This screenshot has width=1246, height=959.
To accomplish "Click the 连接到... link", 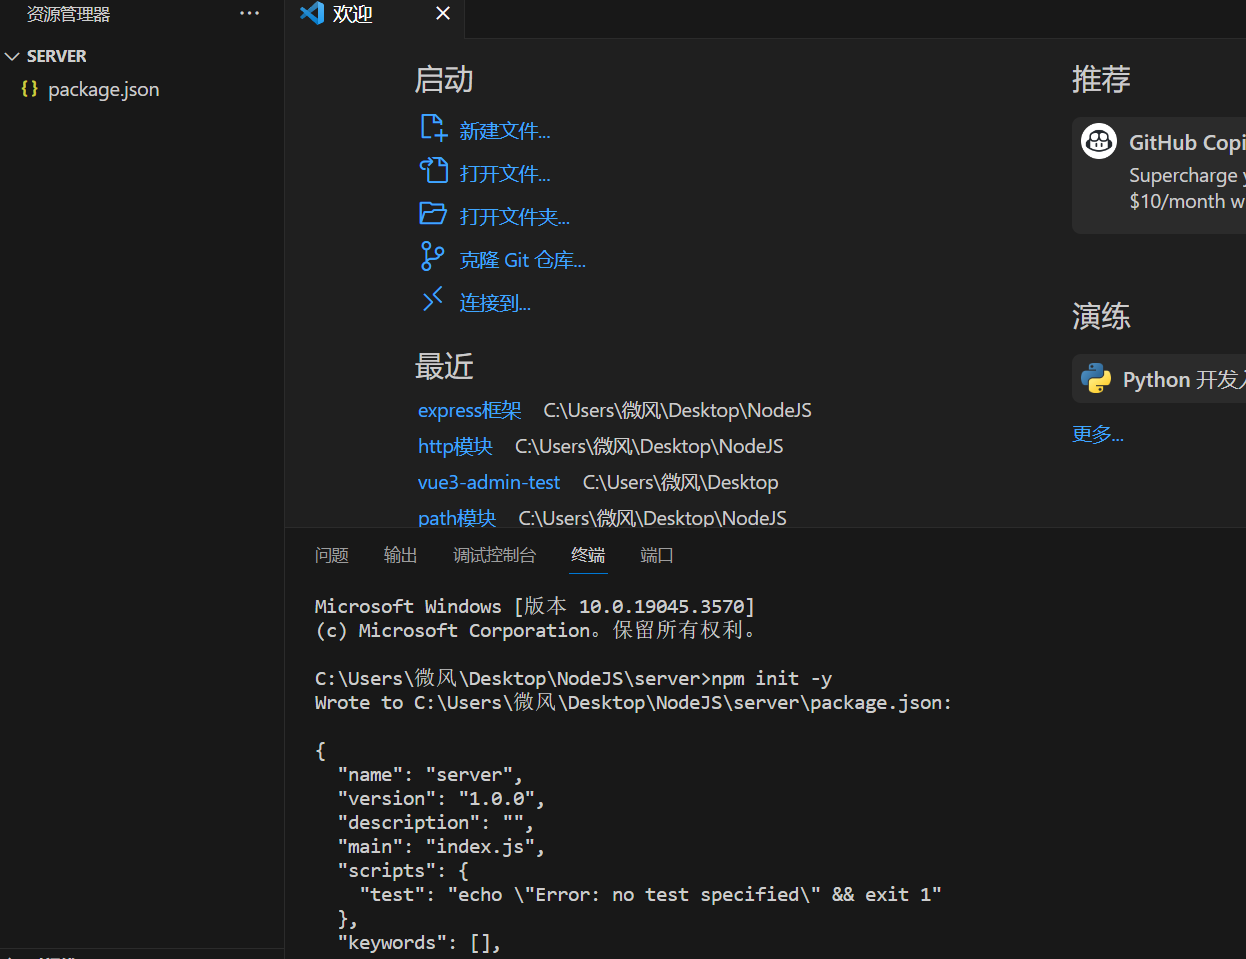I will [x=495, y=303].
